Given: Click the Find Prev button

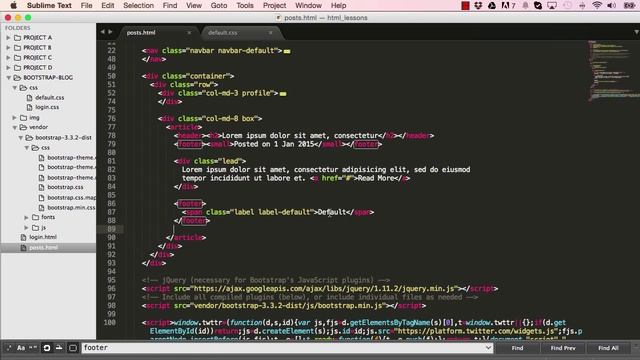Looking at the screenshot, I should 563,348.
